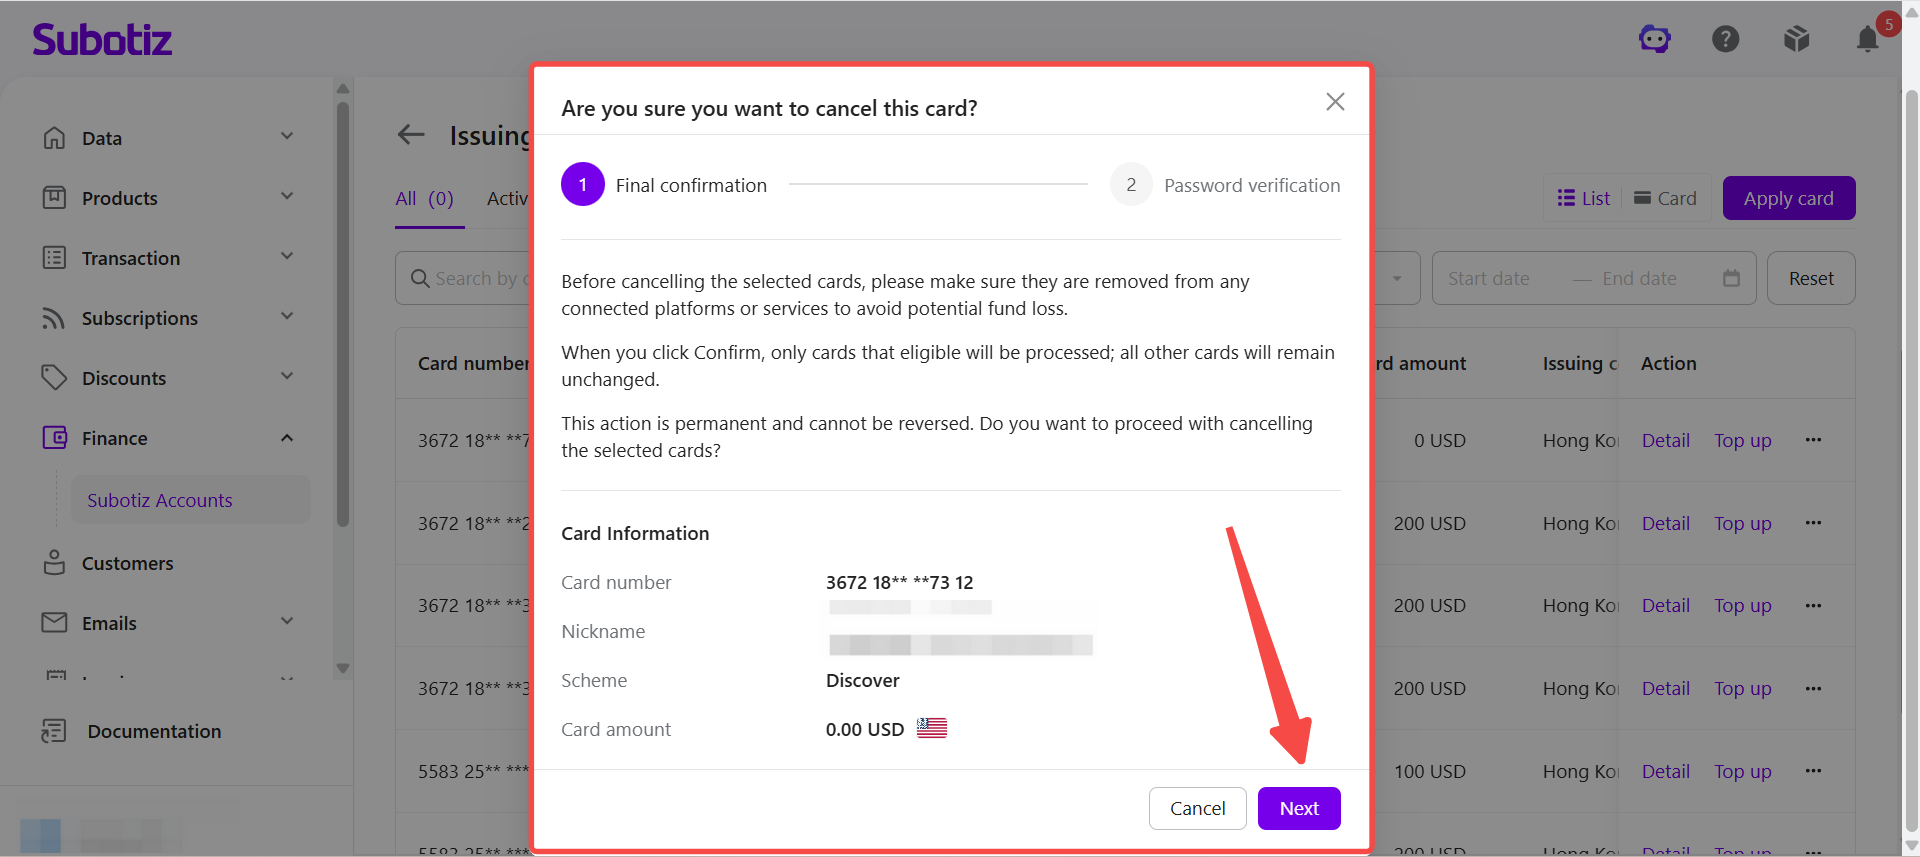Viewport: 1920px width, 857px height.
Task: Click the Cancel button in dialog
Action: pos(1197,808)
